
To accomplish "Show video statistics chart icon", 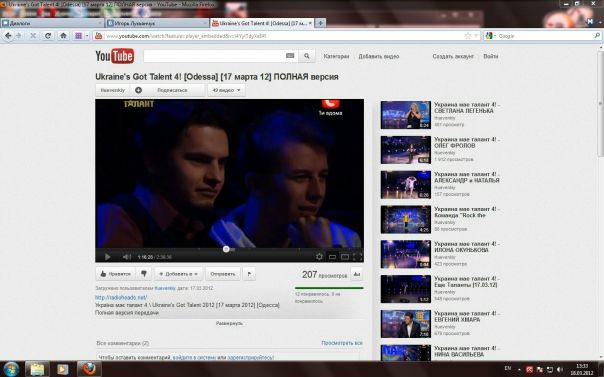I will tap(357, 274).
